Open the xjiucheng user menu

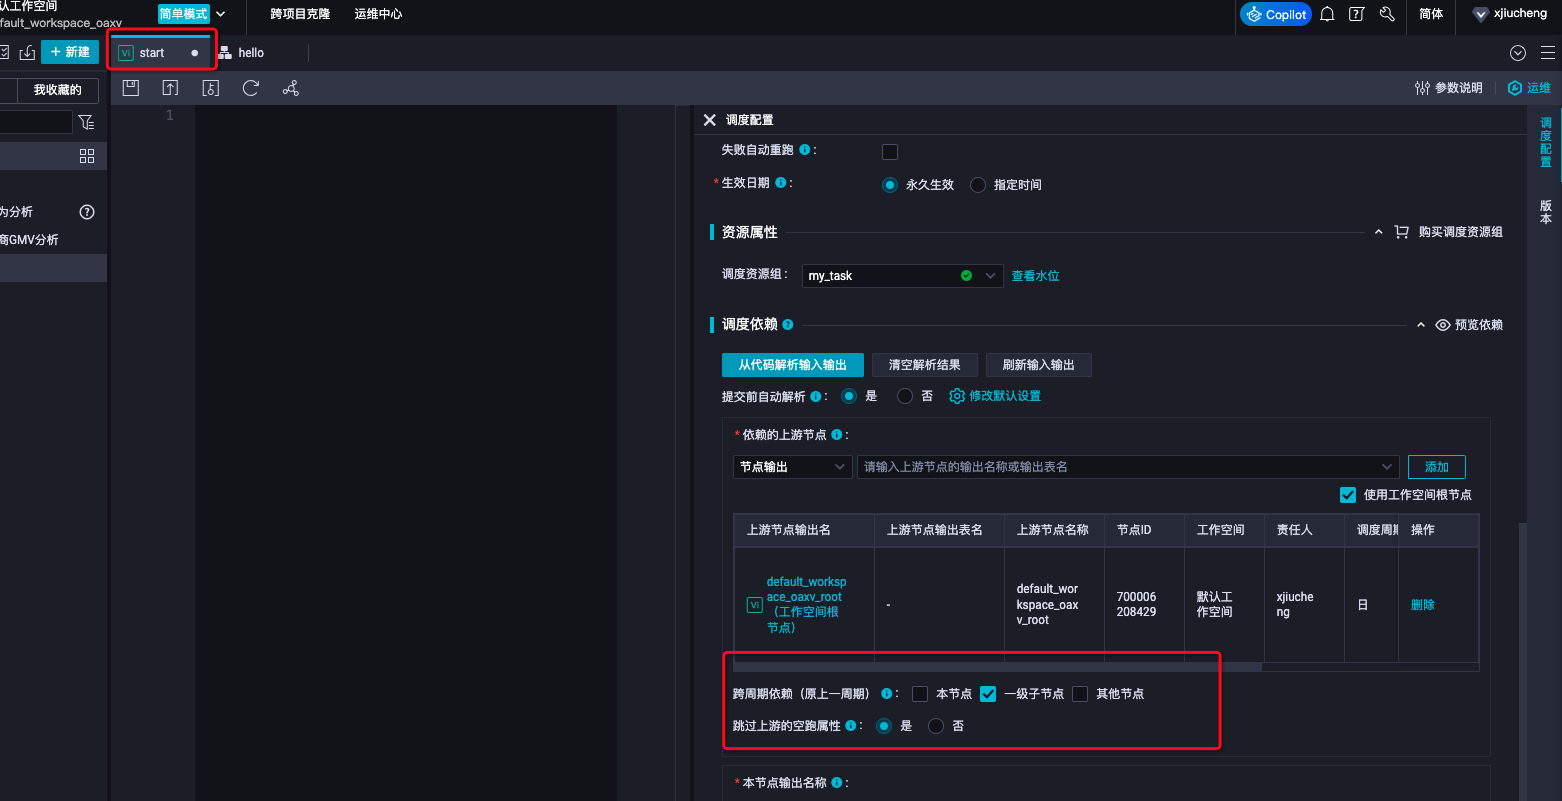1510,14
